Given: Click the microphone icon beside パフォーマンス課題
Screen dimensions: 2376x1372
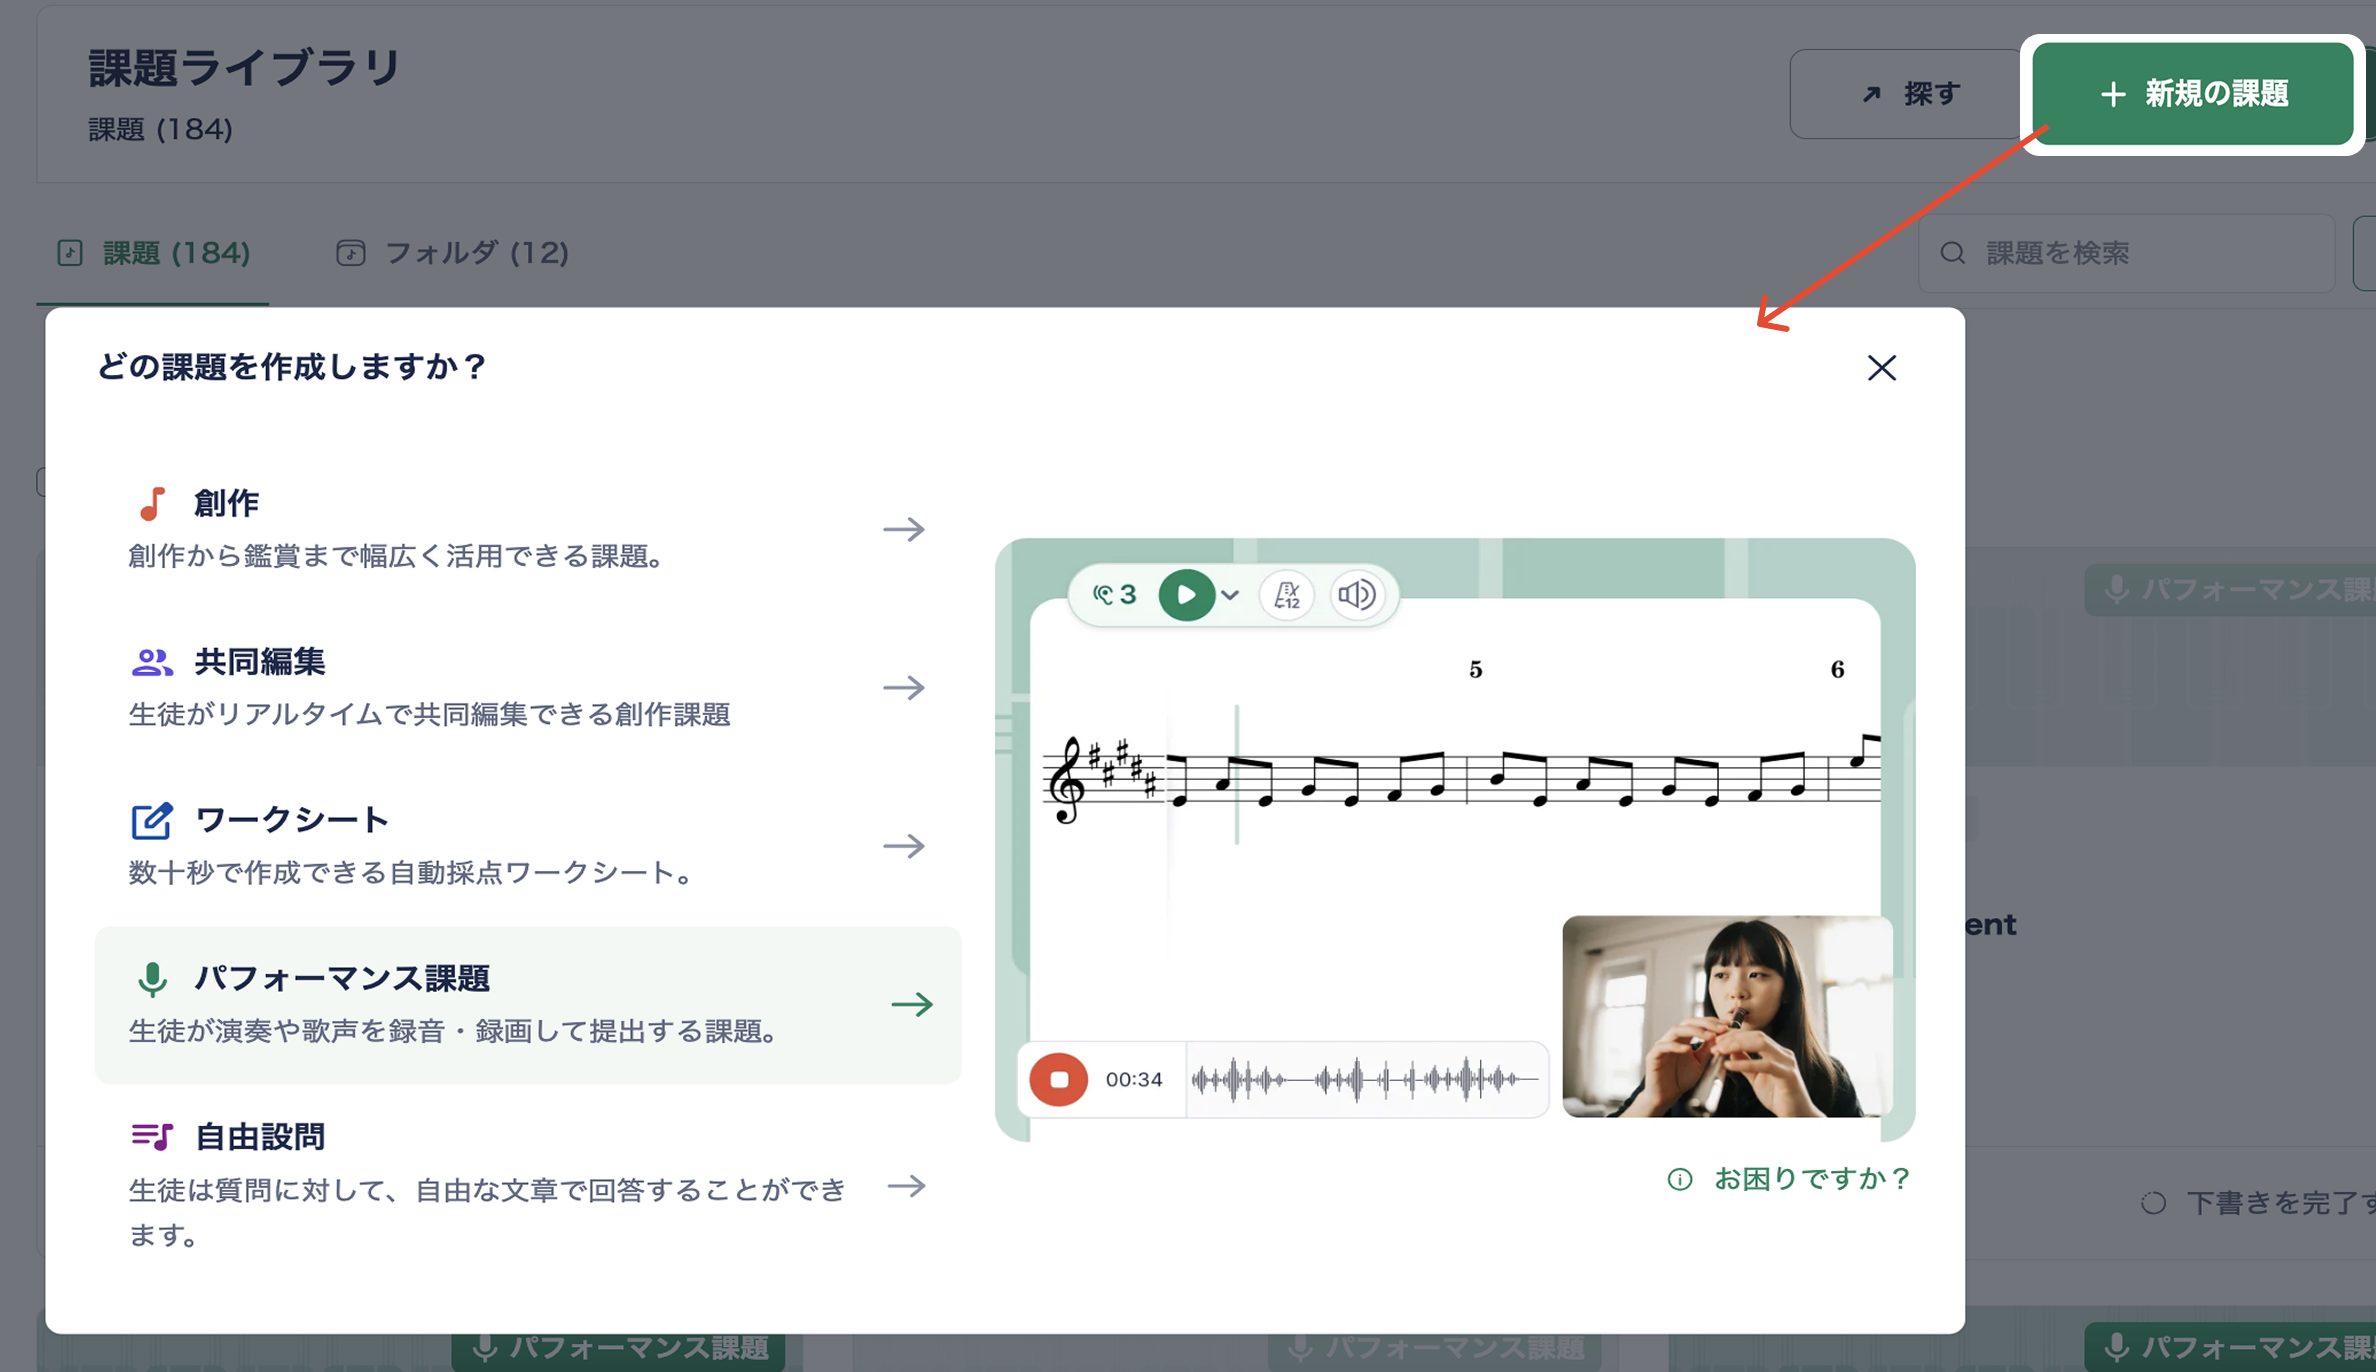Looking at the screenshot, I should pyautogui.click(x=152, y=979).
